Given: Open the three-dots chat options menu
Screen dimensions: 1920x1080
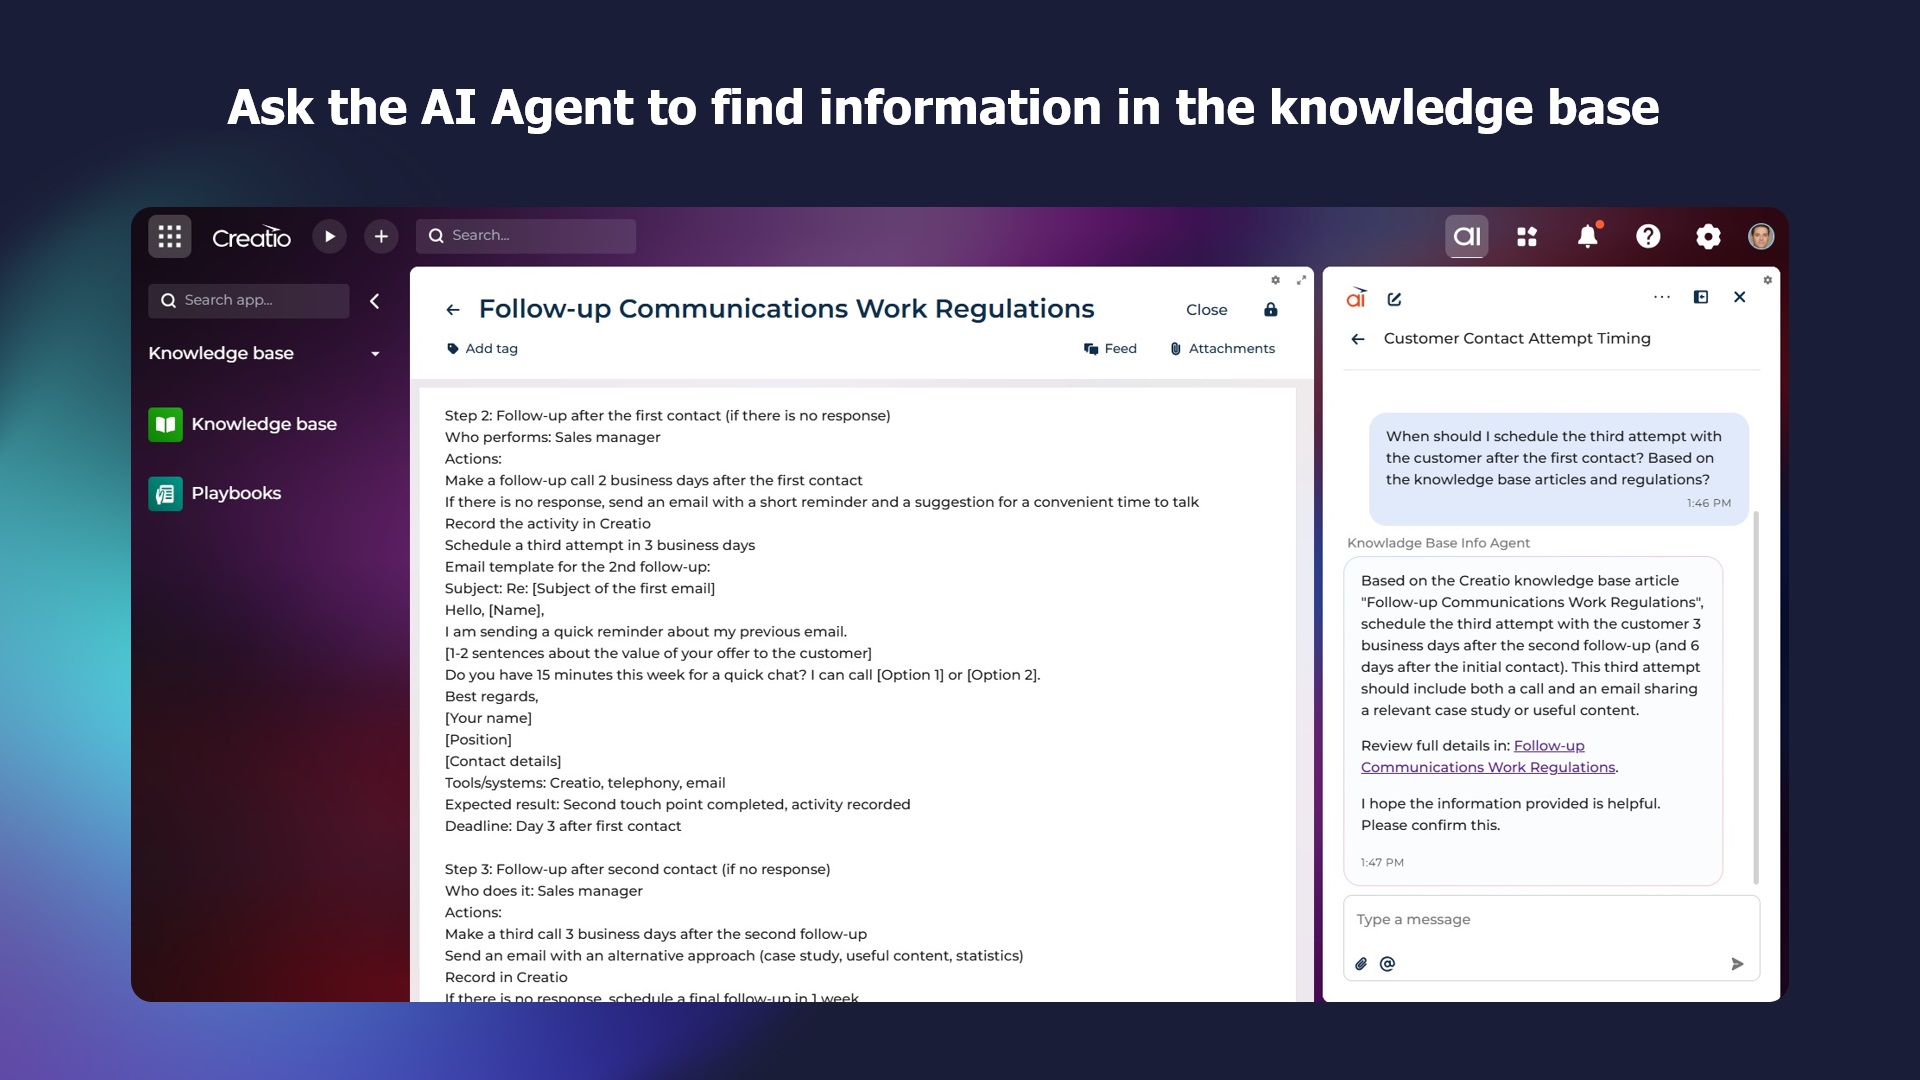Looking at the screenshot, I should click(1661, 297).
